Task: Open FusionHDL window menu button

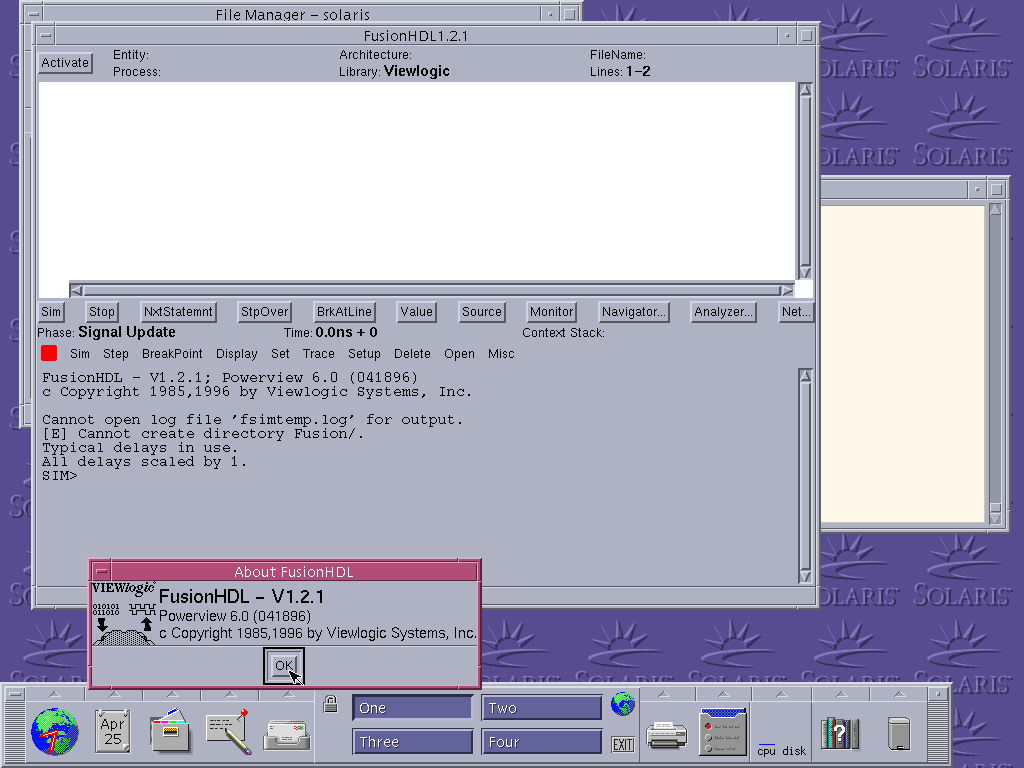Action: (x=45, y=35)
